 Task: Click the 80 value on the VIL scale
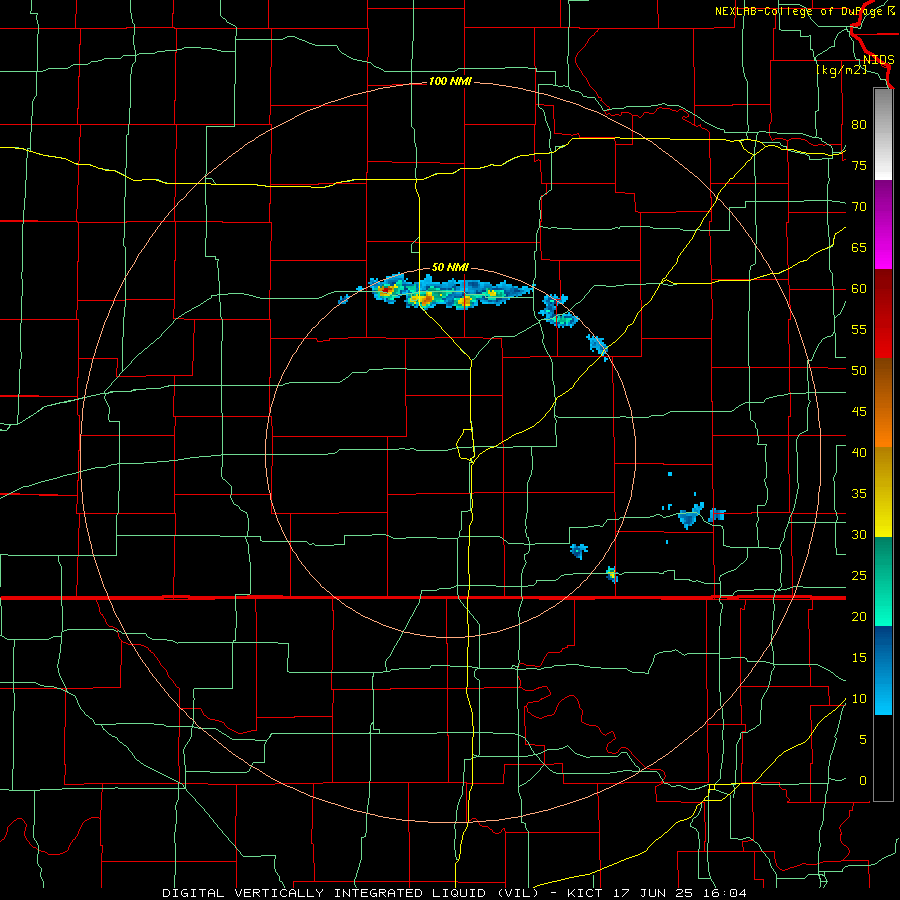click(859, 125)
